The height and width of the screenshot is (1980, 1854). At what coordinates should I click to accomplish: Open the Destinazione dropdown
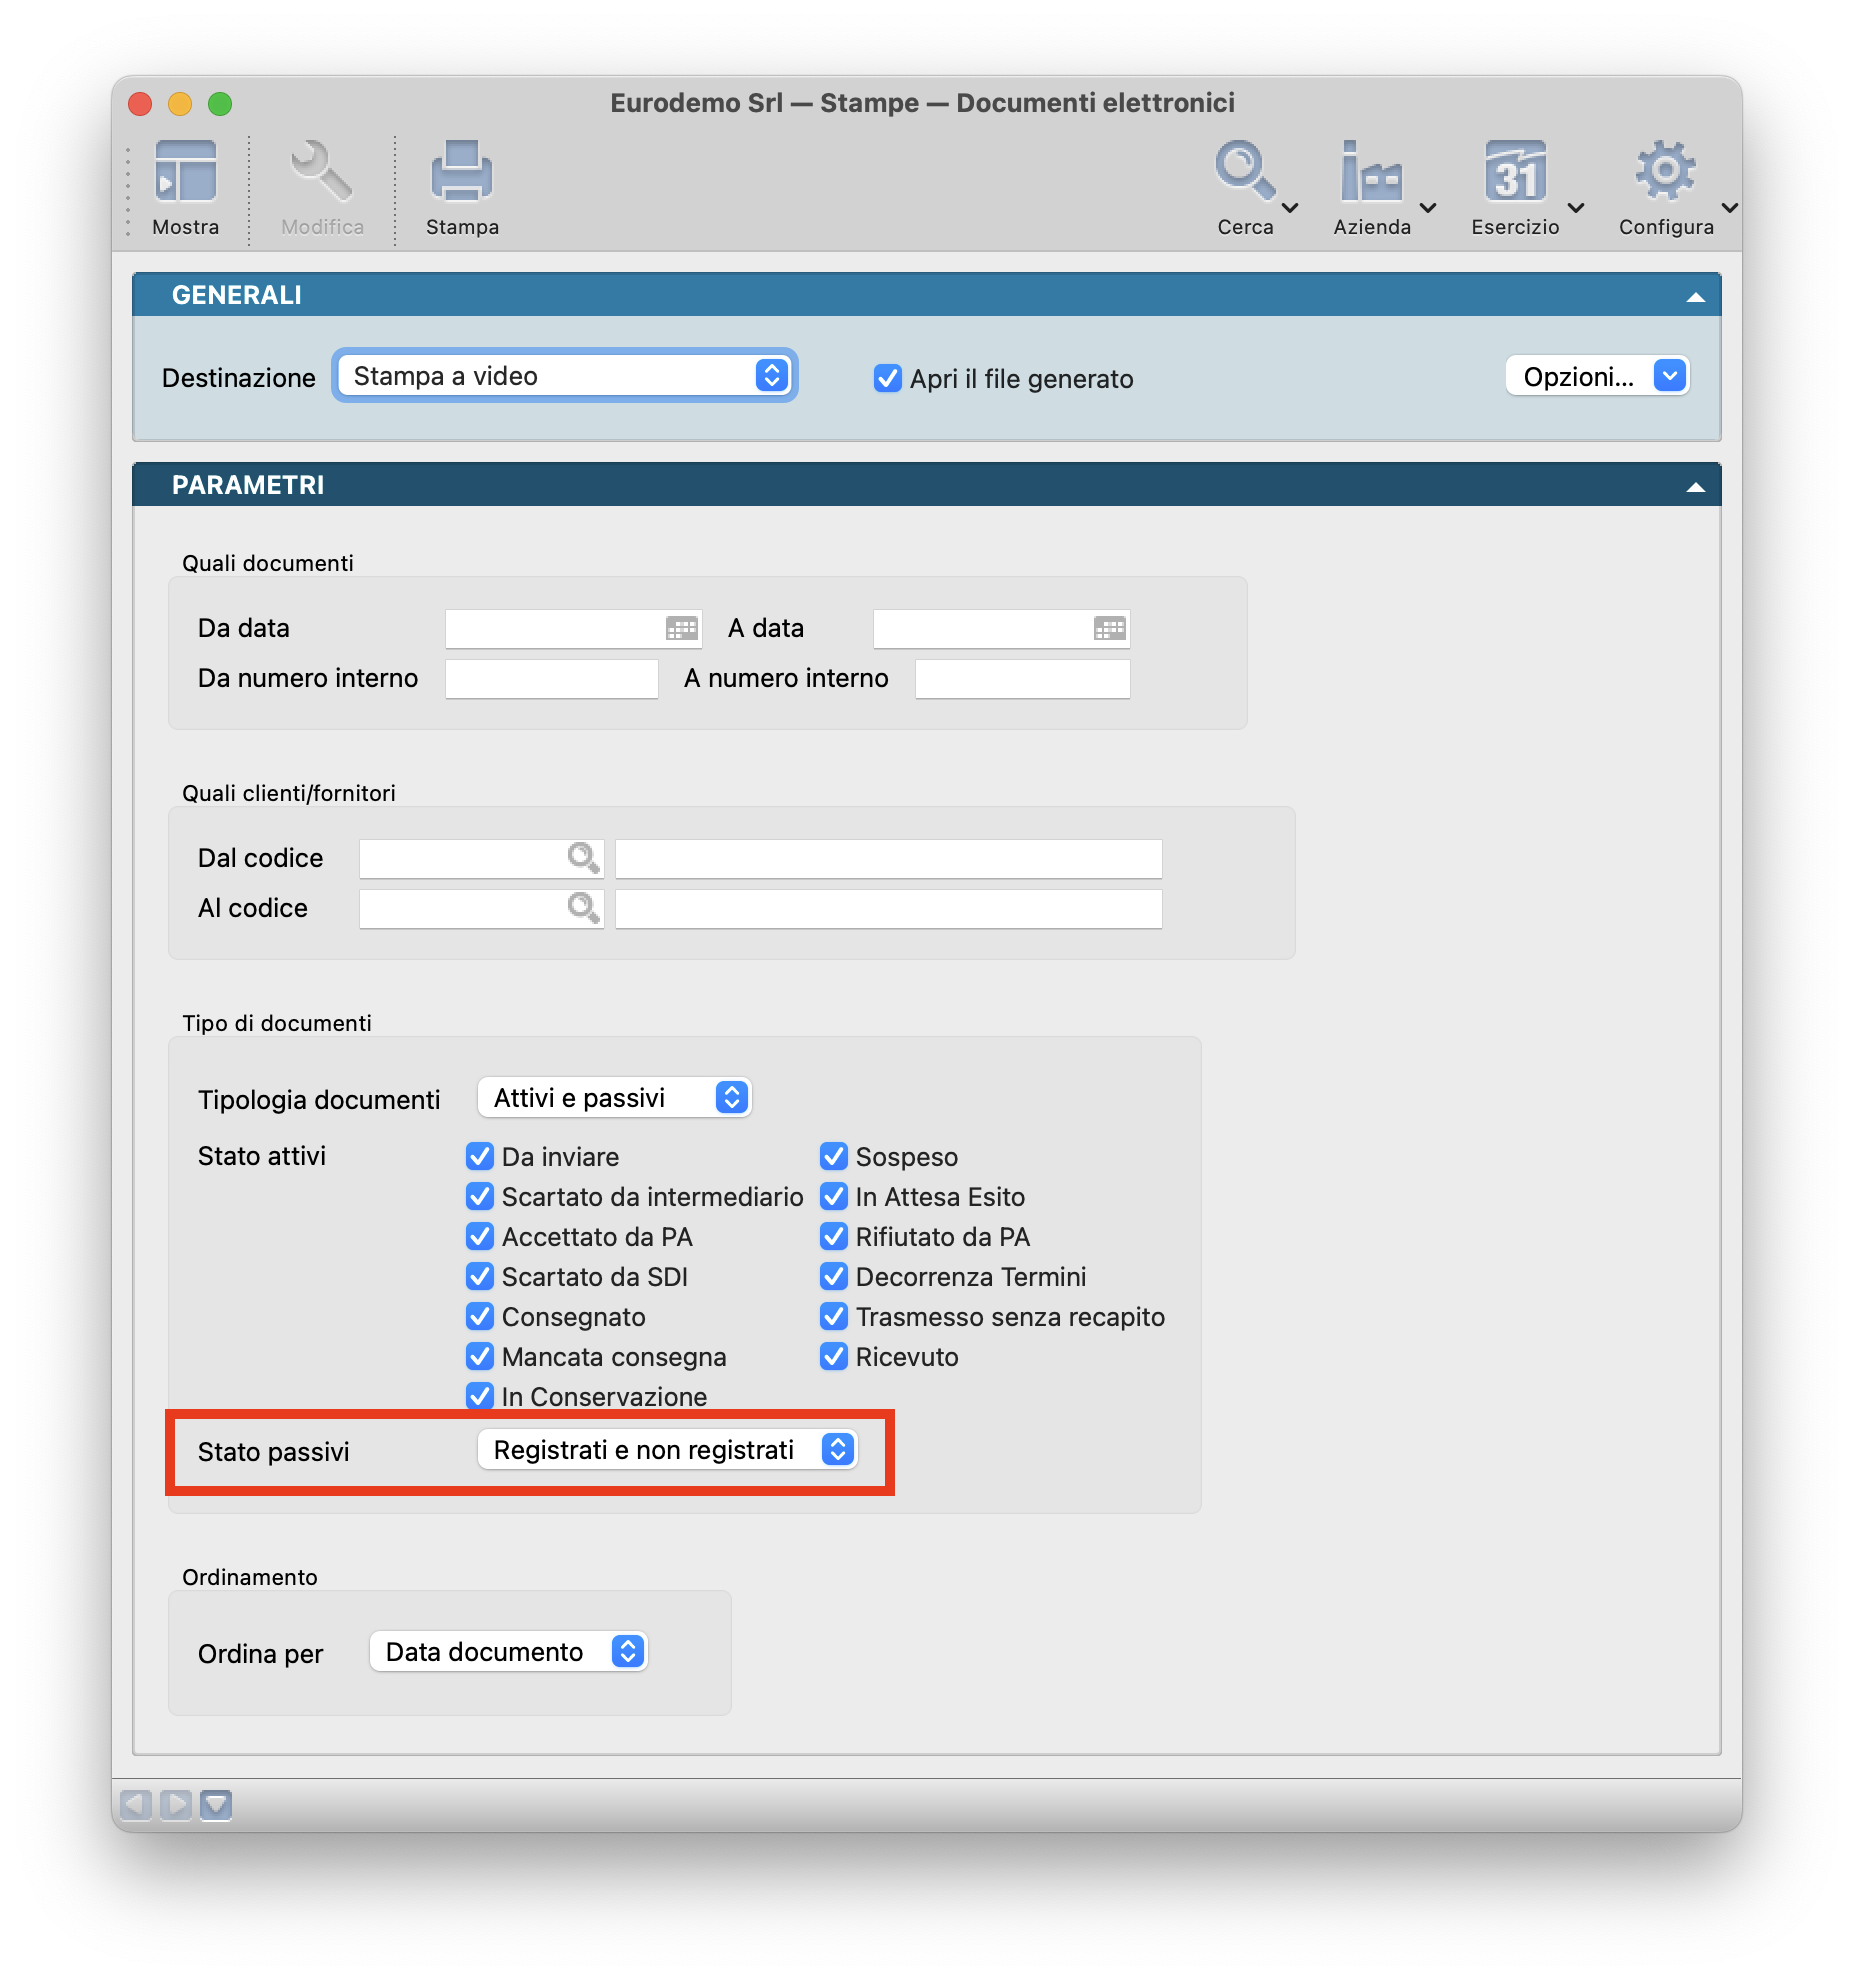[565, 376]
